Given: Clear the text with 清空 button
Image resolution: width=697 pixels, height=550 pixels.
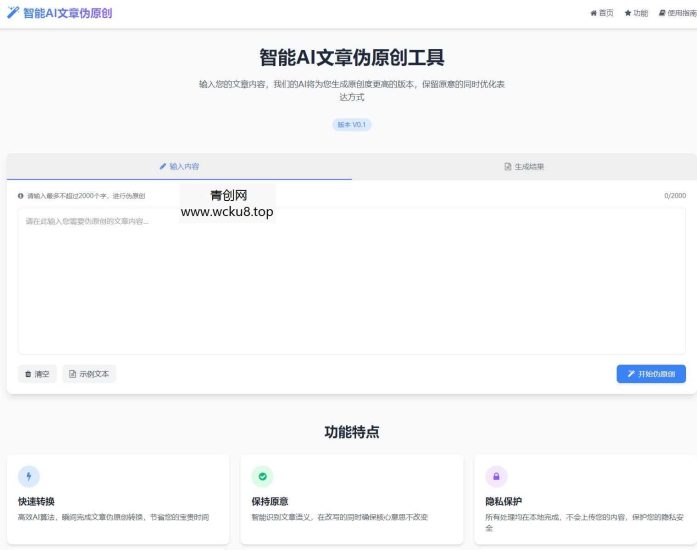Looking at the screenshot, I should click(x=37, y=374).
